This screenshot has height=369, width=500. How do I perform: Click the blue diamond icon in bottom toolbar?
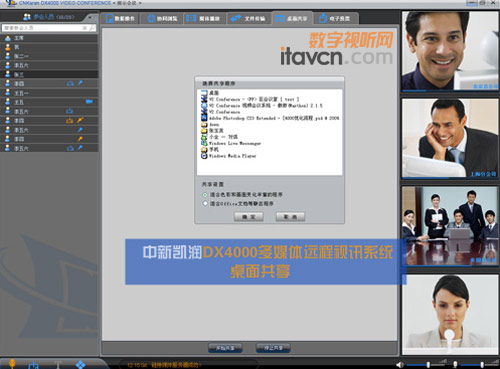[80, 364]
